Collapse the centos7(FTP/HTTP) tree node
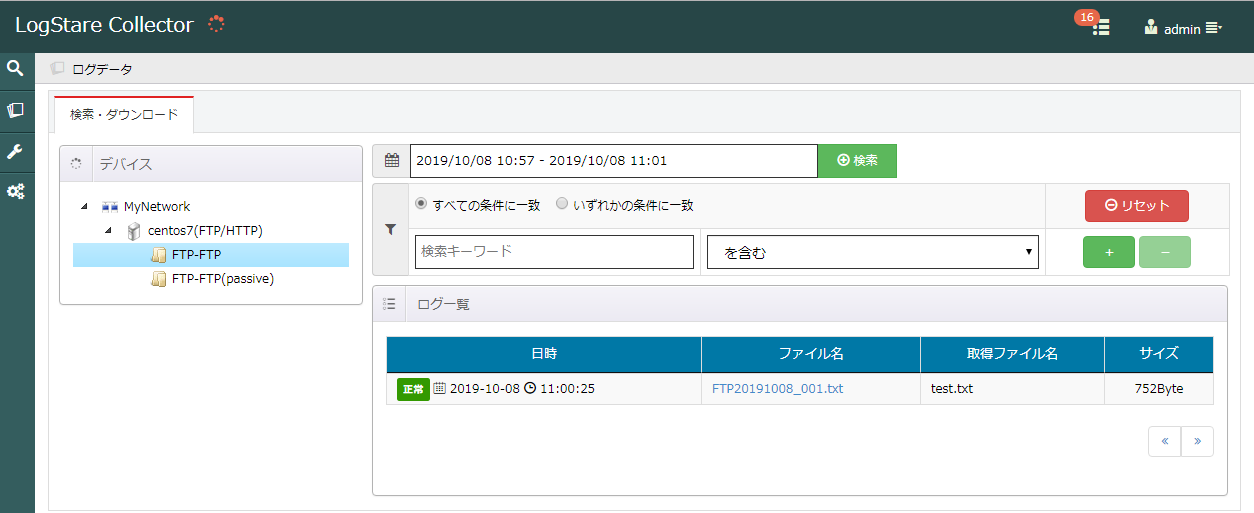 tap(109, 231)
